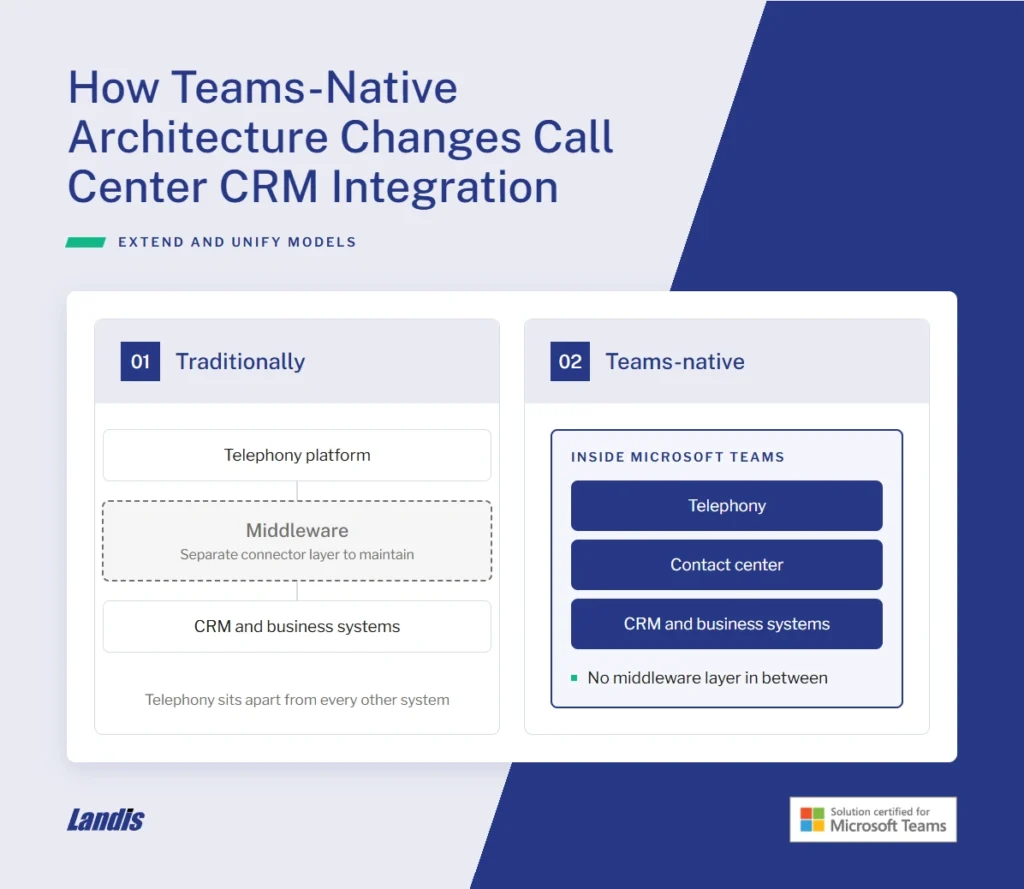Click the Microsoft four-color logo
1024x889 pixels.
812,820
